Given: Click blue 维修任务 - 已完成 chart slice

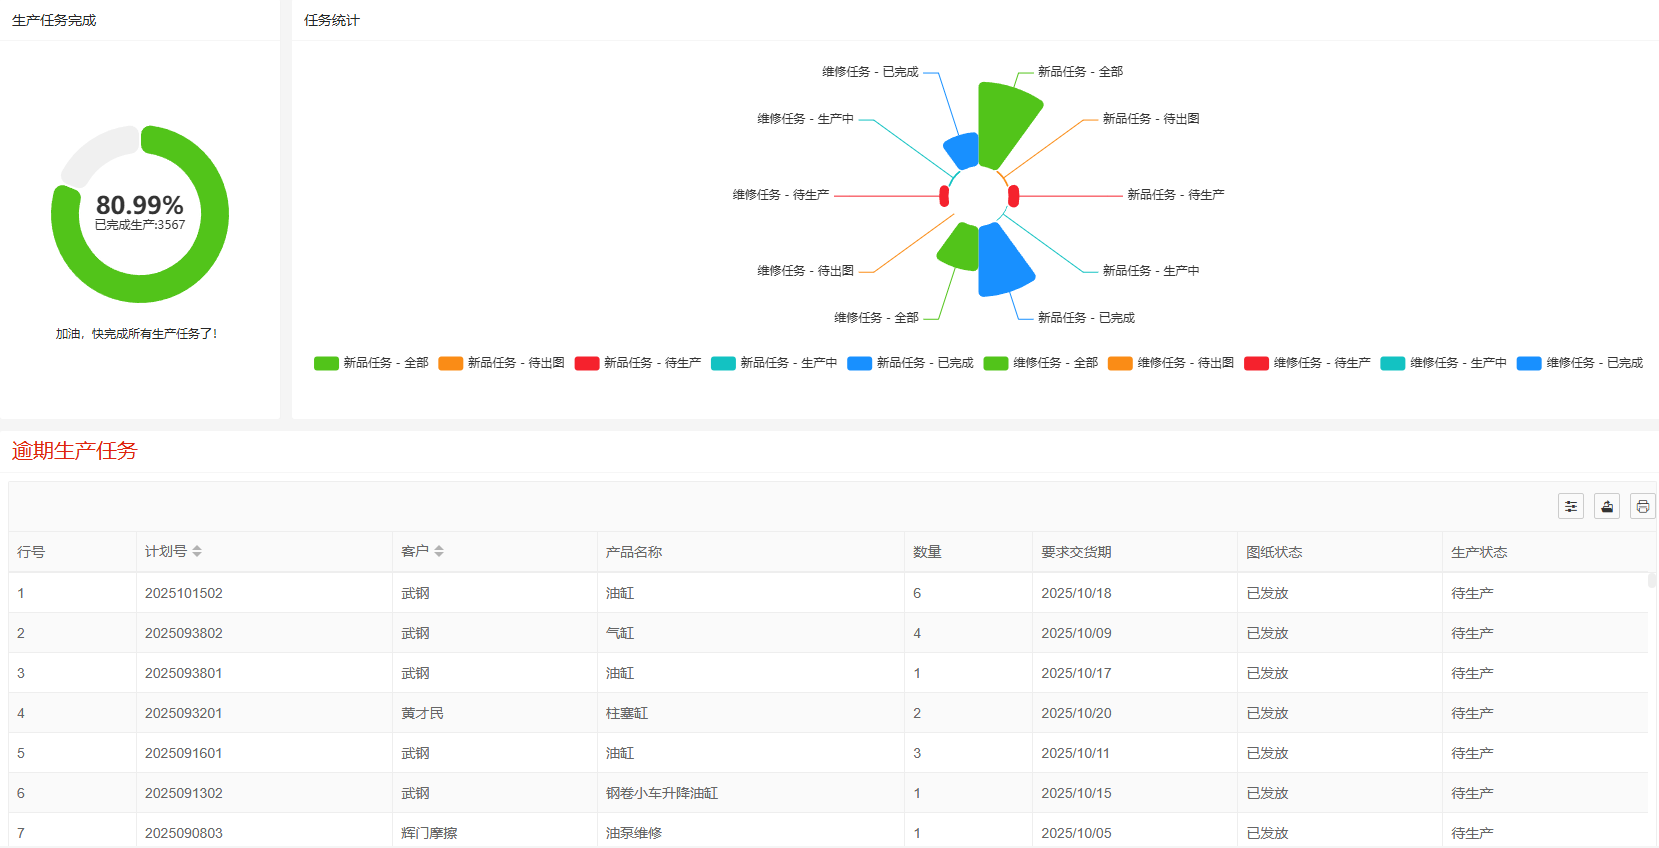Looking at the screenshot, I should pos(964,151).
